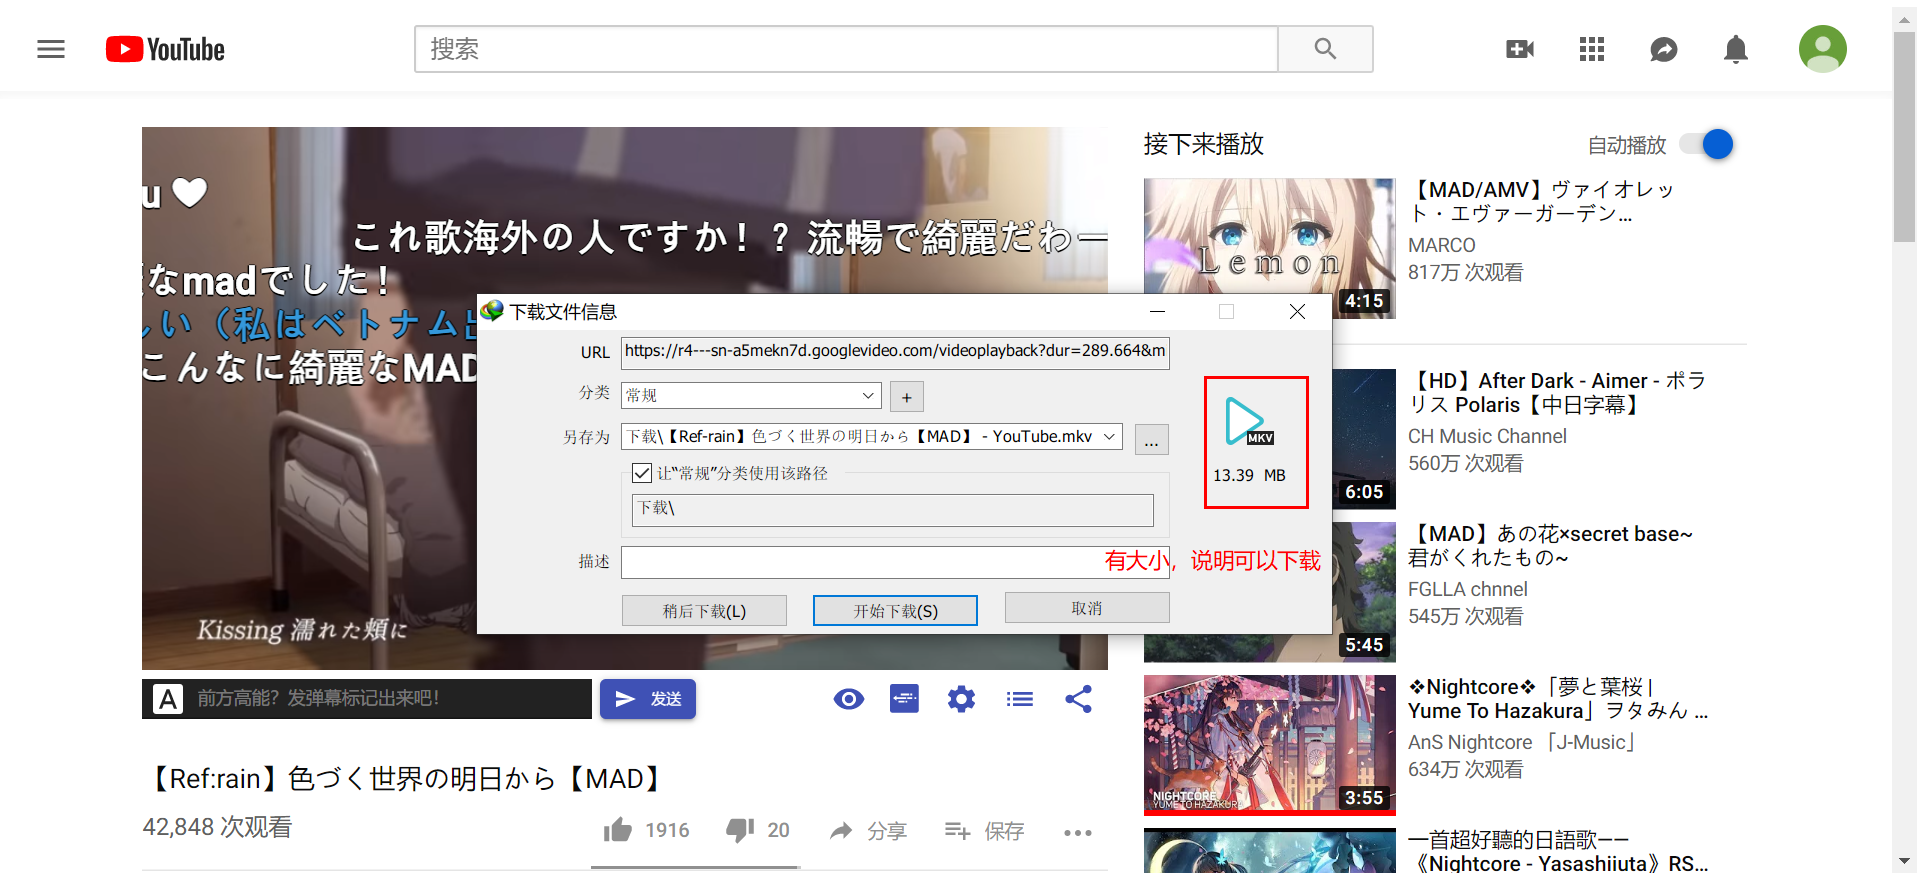
Task: Toggle danmaku visibility with the eye icon
Action: point(849,699)
